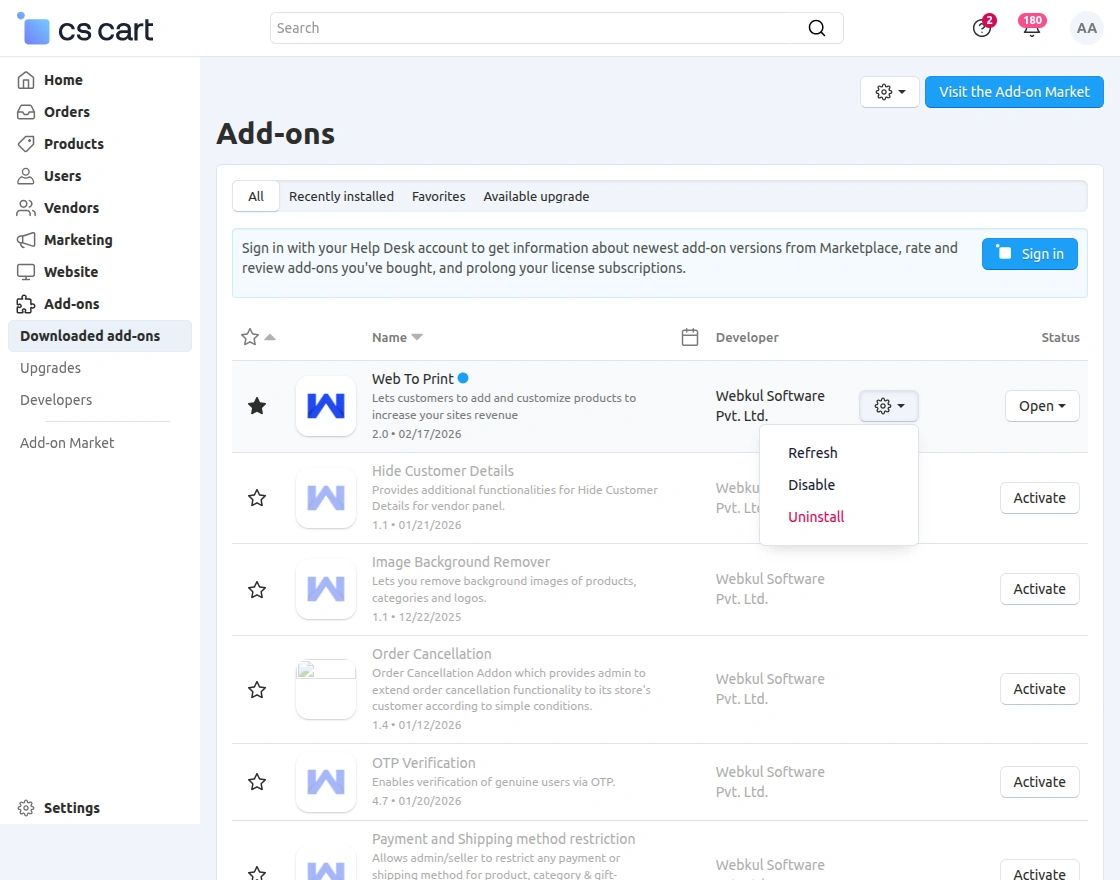The height and width of the screenshot is (880, 1120).
Task: Open the Website section in the sidebar
Action: (x=70, y=272)
